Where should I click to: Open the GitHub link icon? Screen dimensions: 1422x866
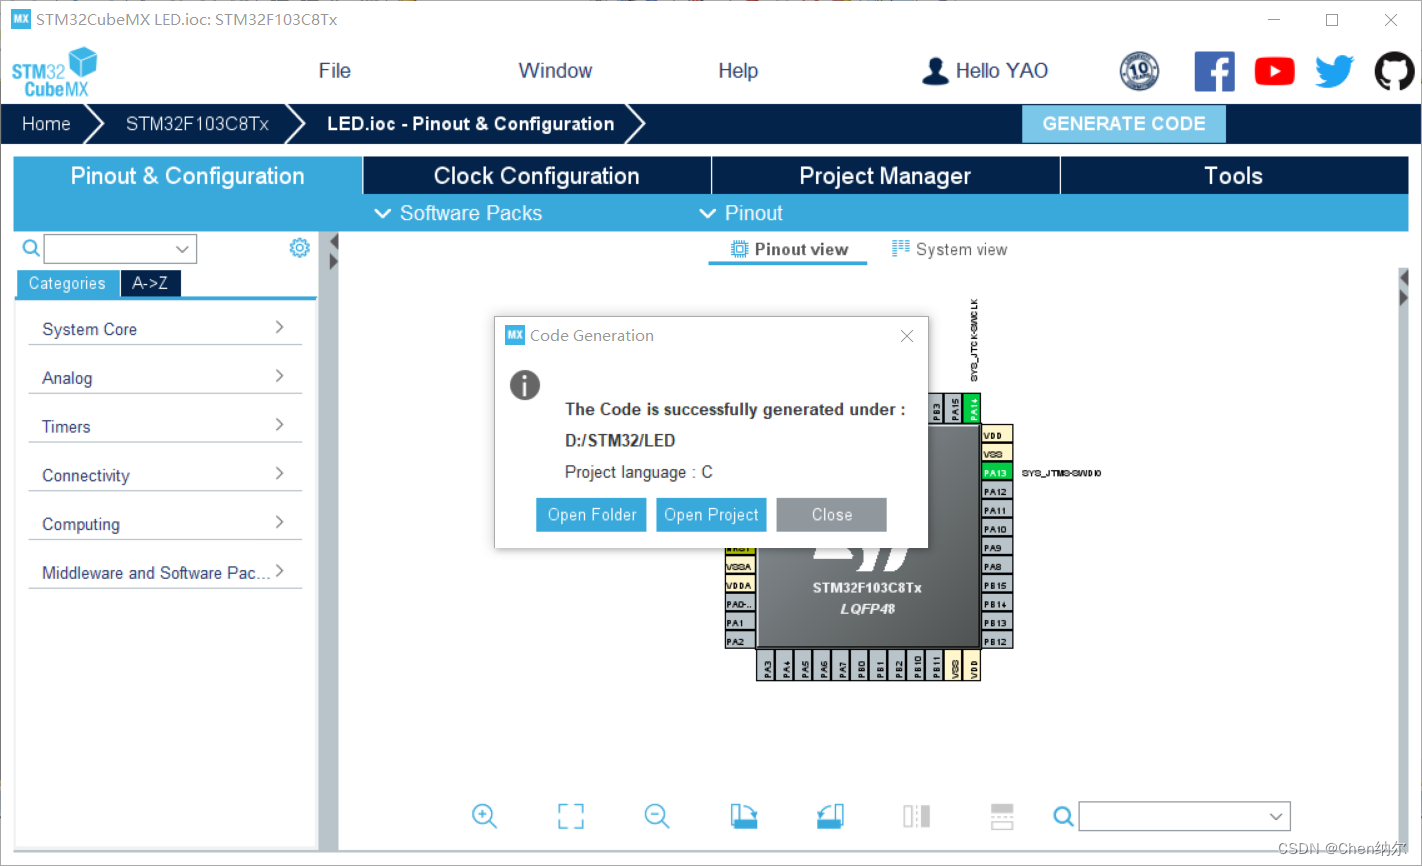[1394, 71]
